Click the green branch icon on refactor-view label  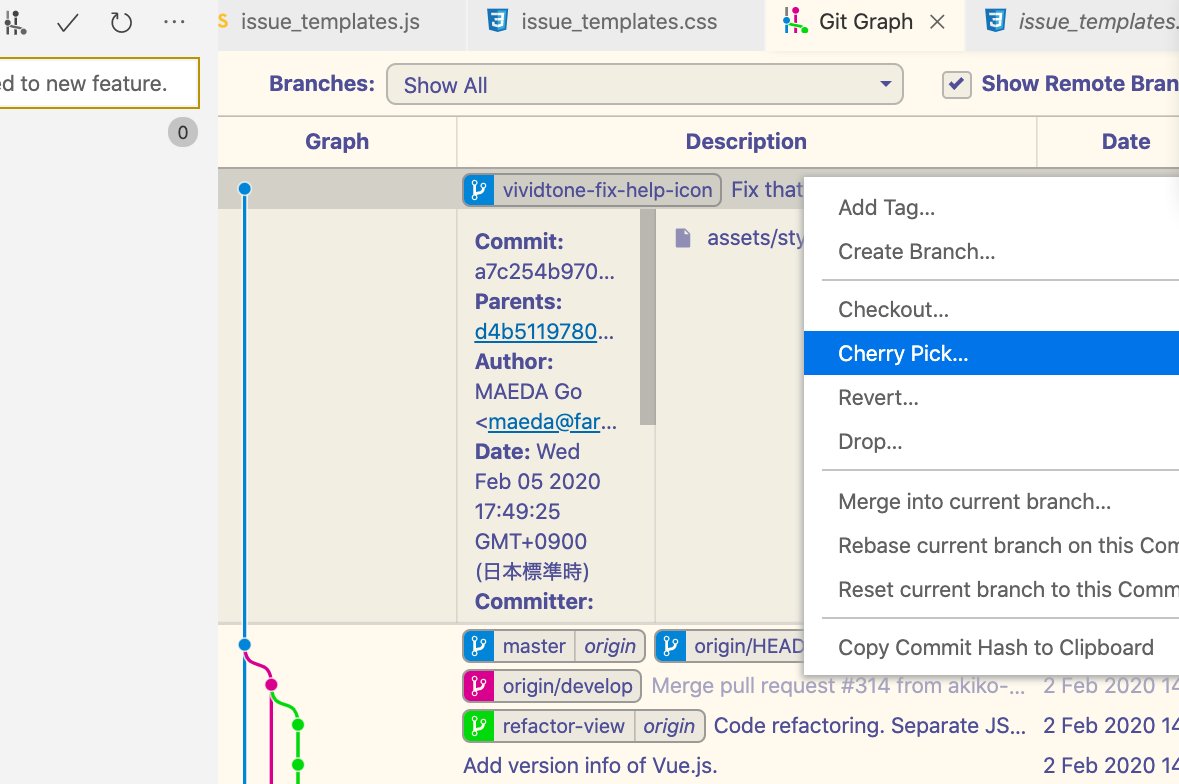pyautogui.click(x=477, y=725)
